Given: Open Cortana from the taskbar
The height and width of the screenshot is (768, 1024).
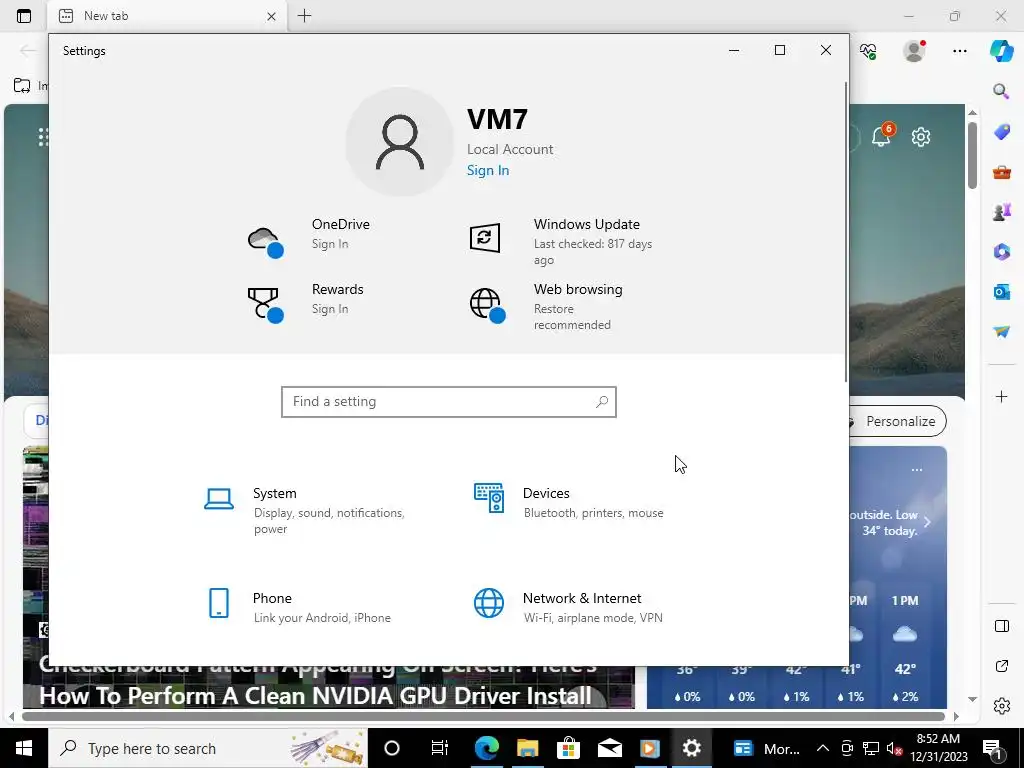Looking at the screenshot, I should [392, 748].
